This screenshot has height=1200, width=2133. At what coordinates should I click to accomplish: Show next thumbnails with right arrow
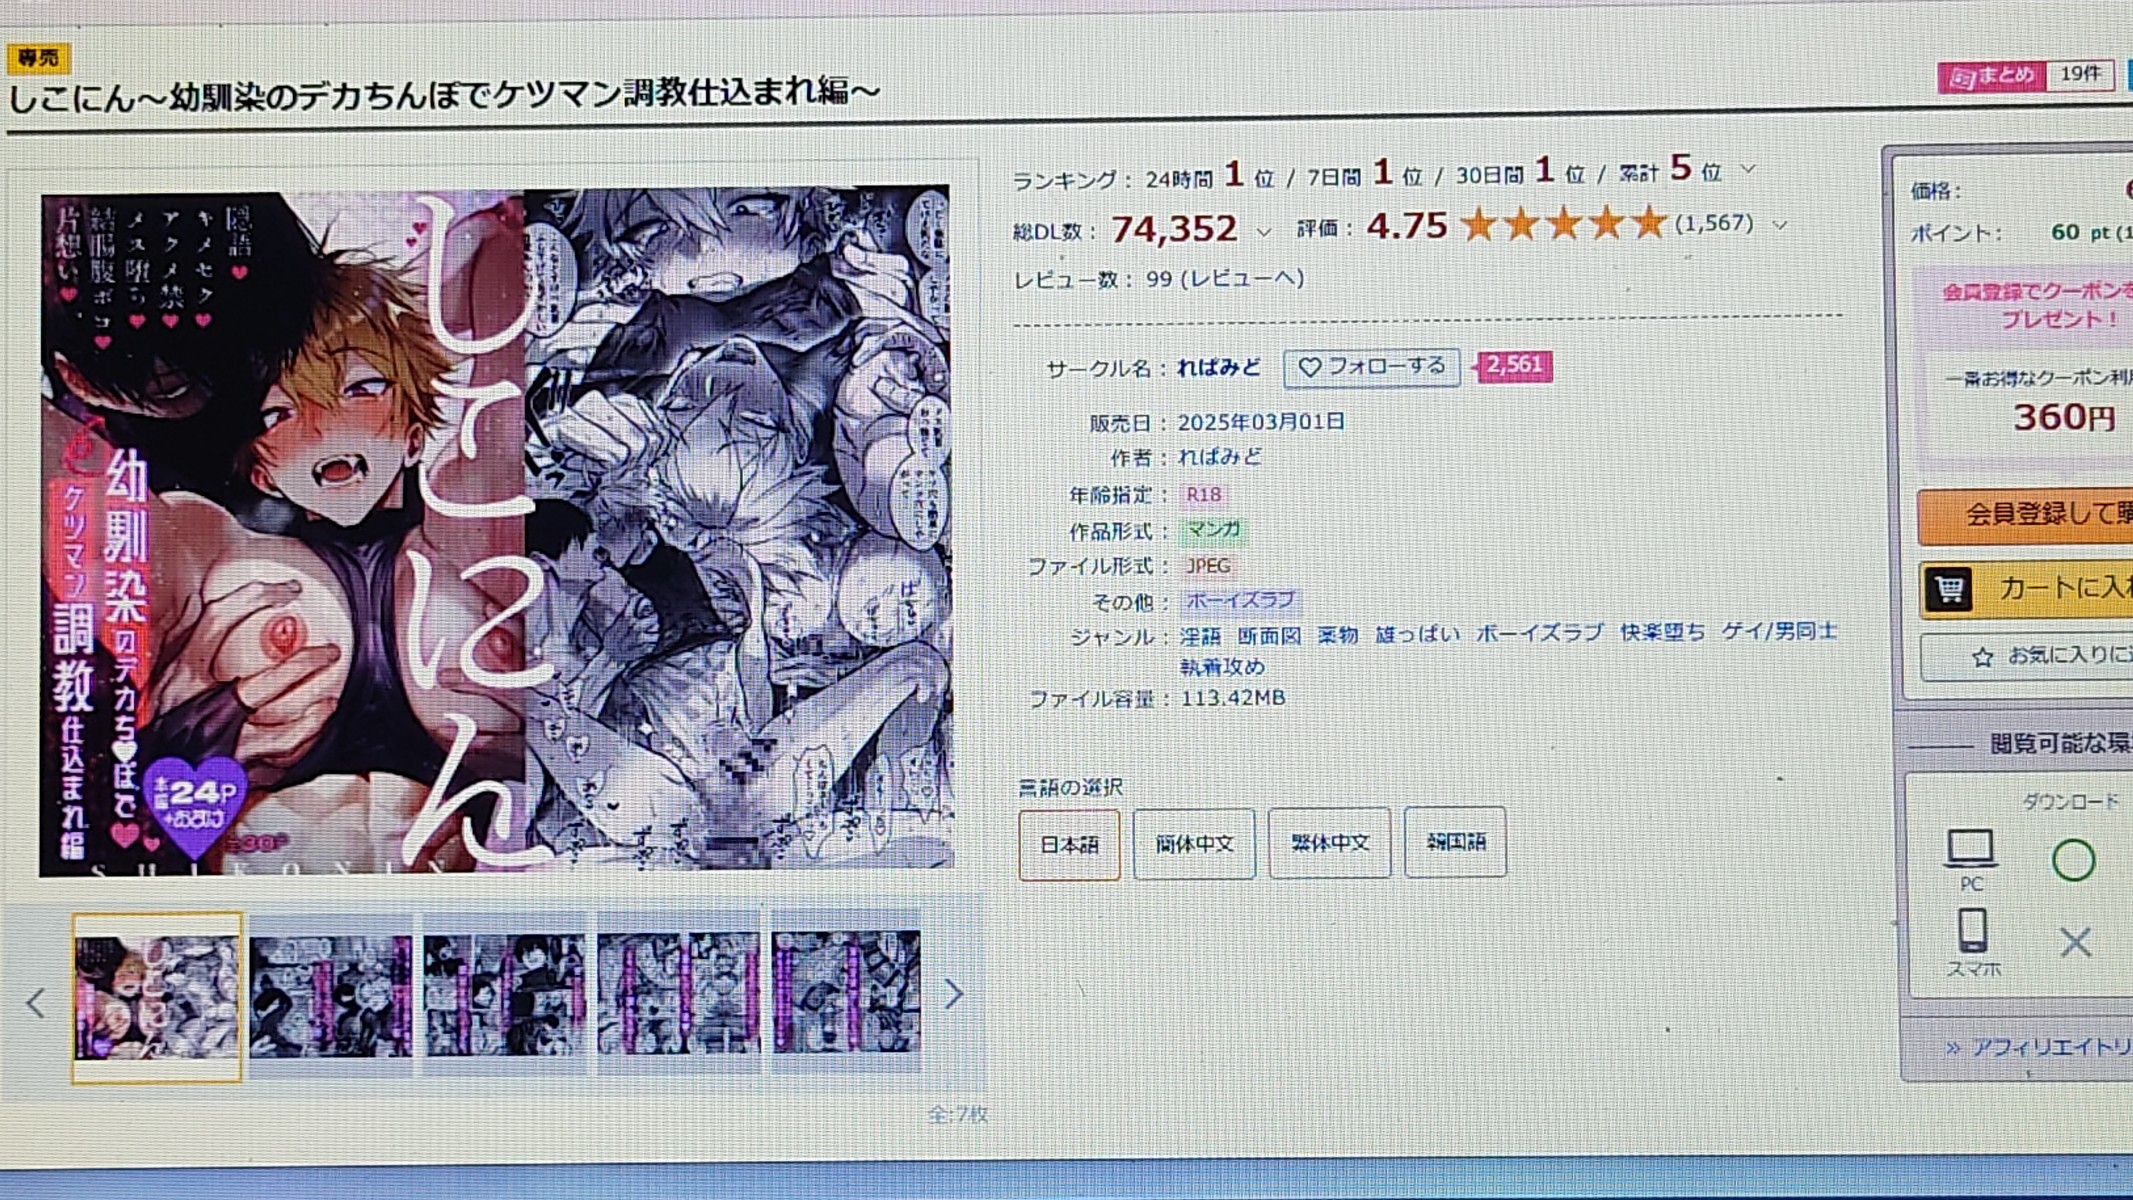click(x=954, y=993)
